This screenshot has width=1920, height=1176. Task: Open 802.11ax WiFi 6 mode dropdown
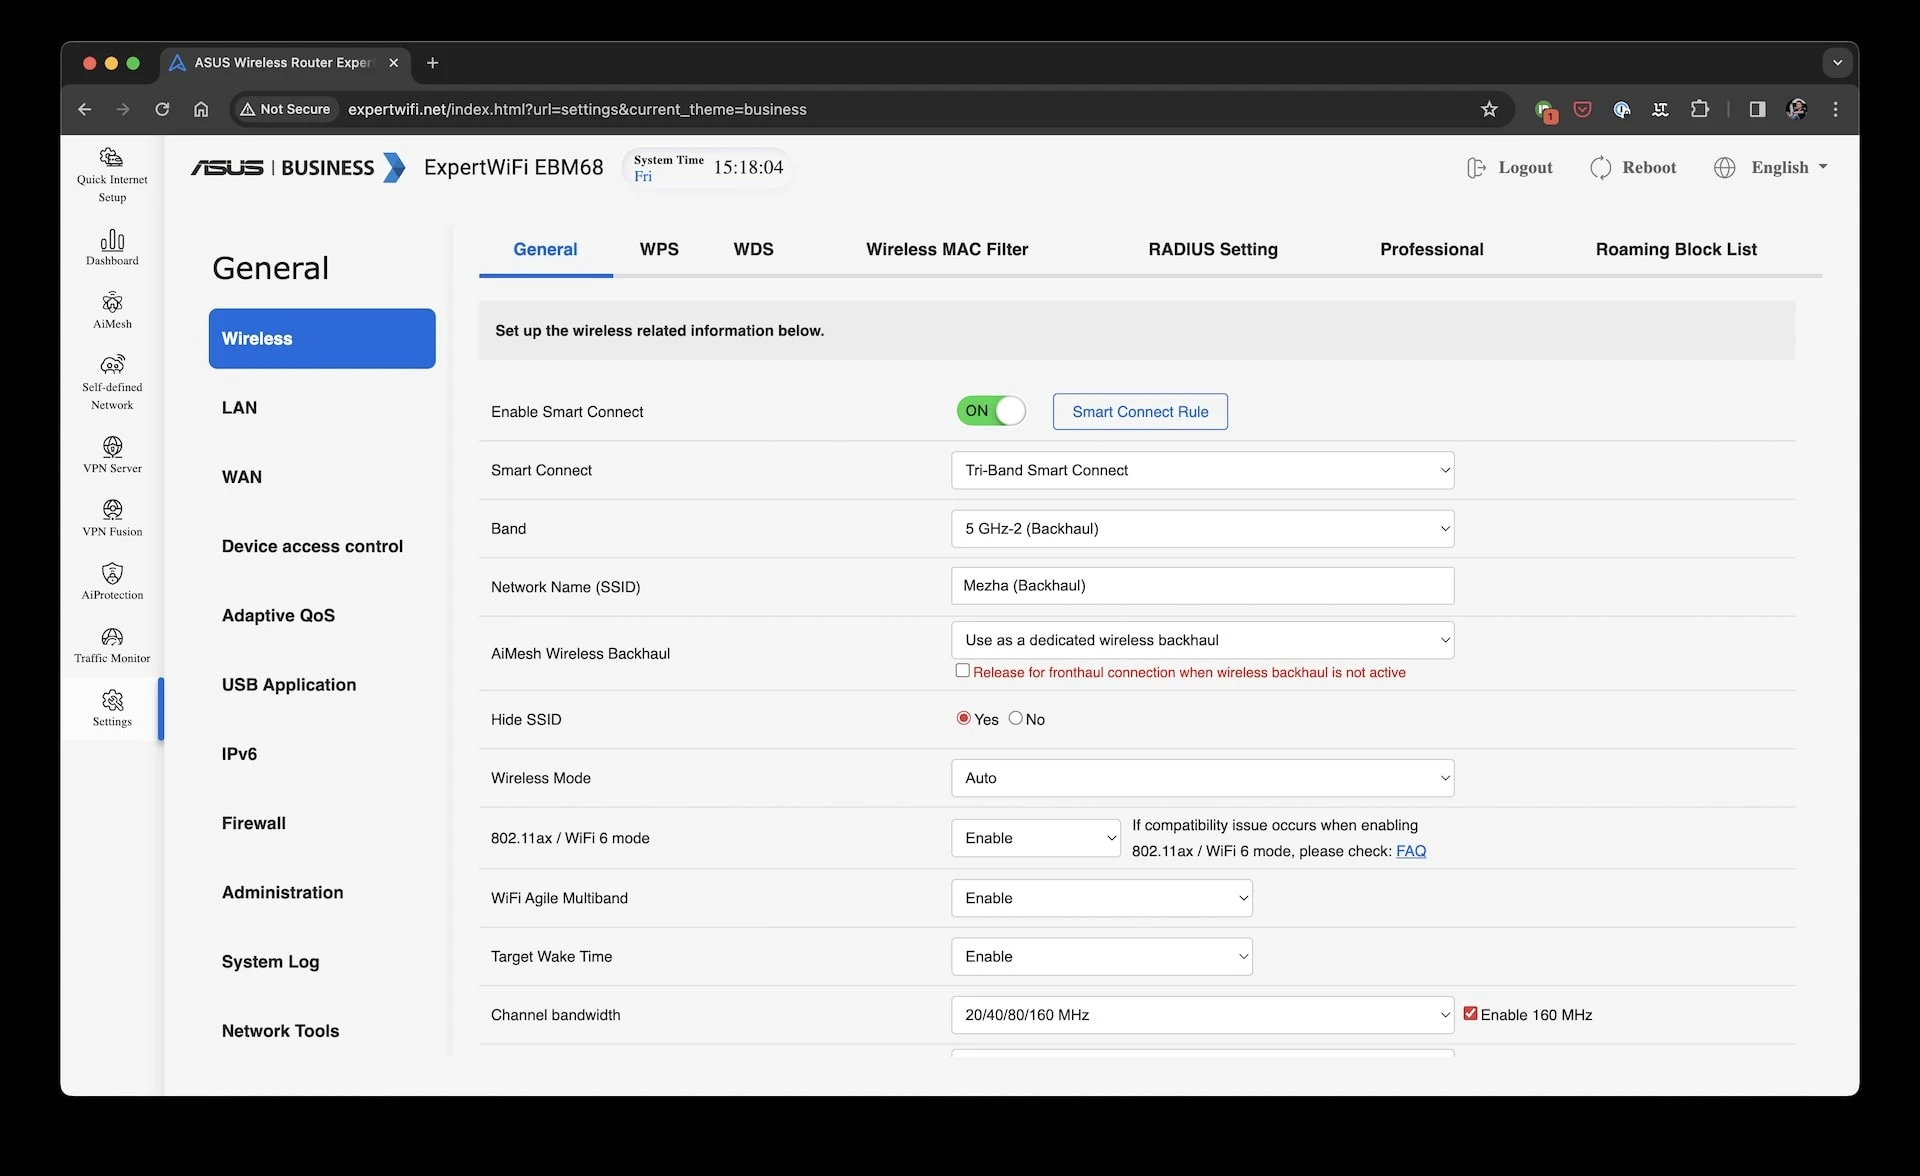tap(1035, 838)
